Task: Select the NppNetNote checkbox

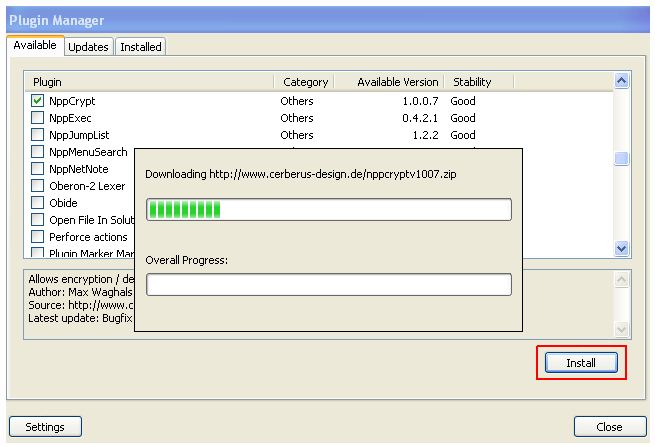Action: click(38, 169)
